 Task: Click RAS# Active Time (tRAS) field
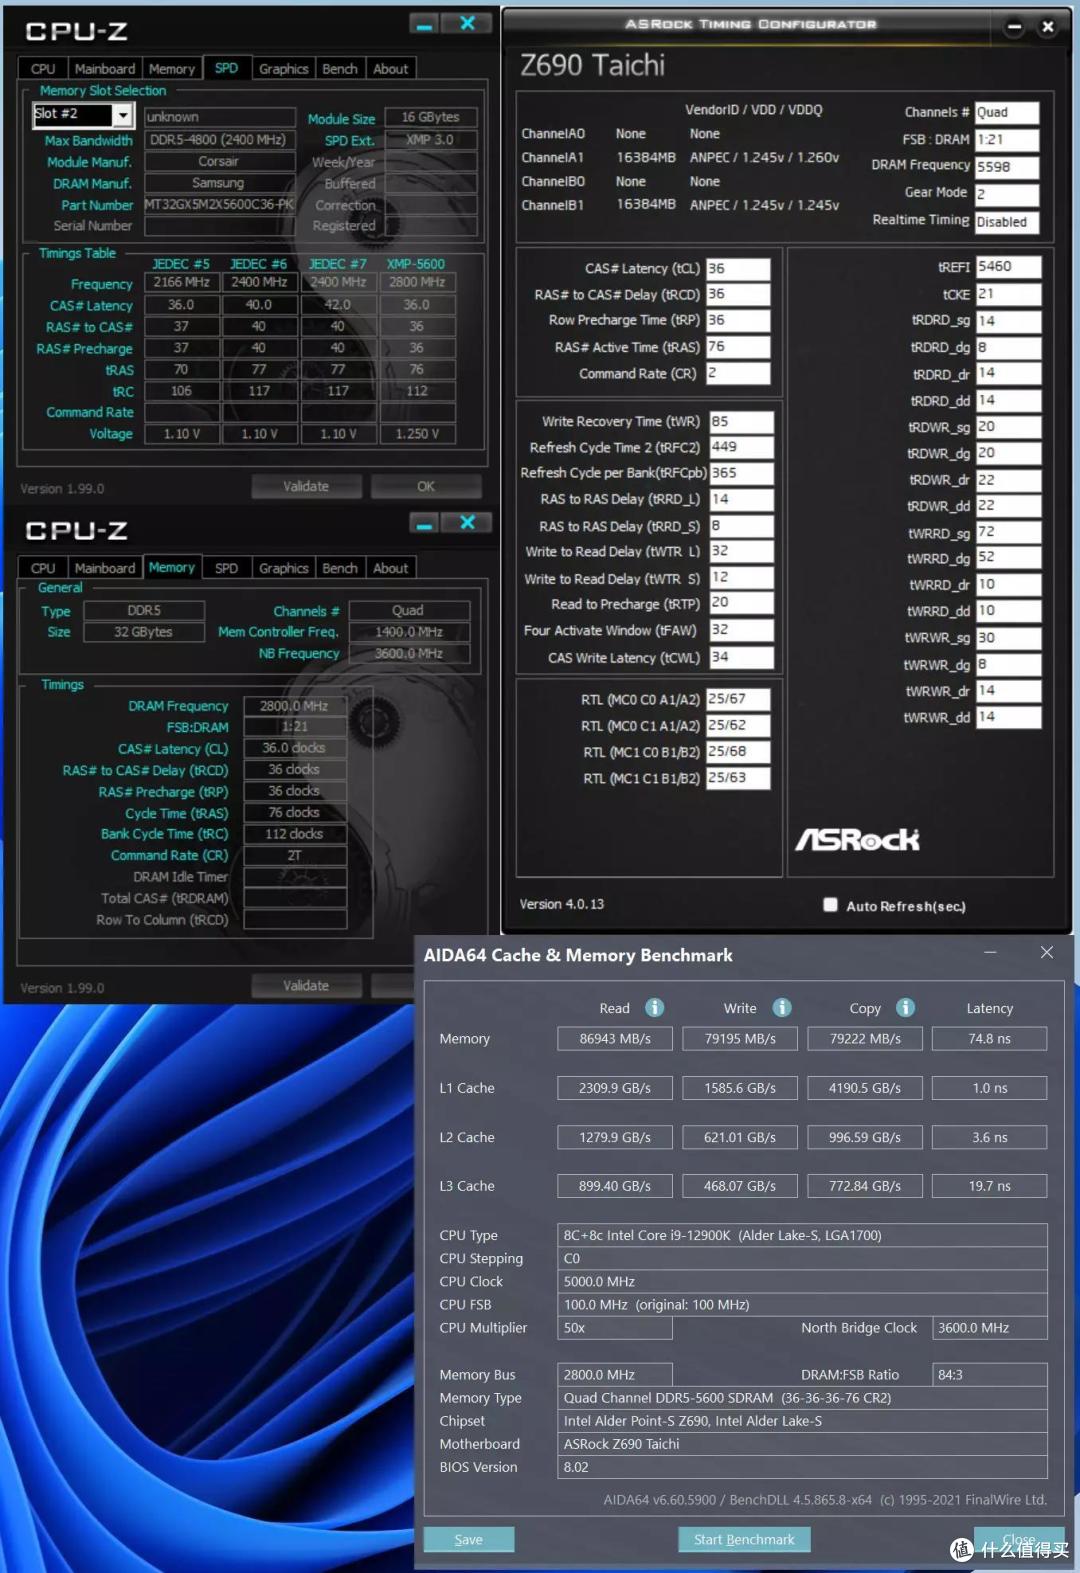coord(738,347)
